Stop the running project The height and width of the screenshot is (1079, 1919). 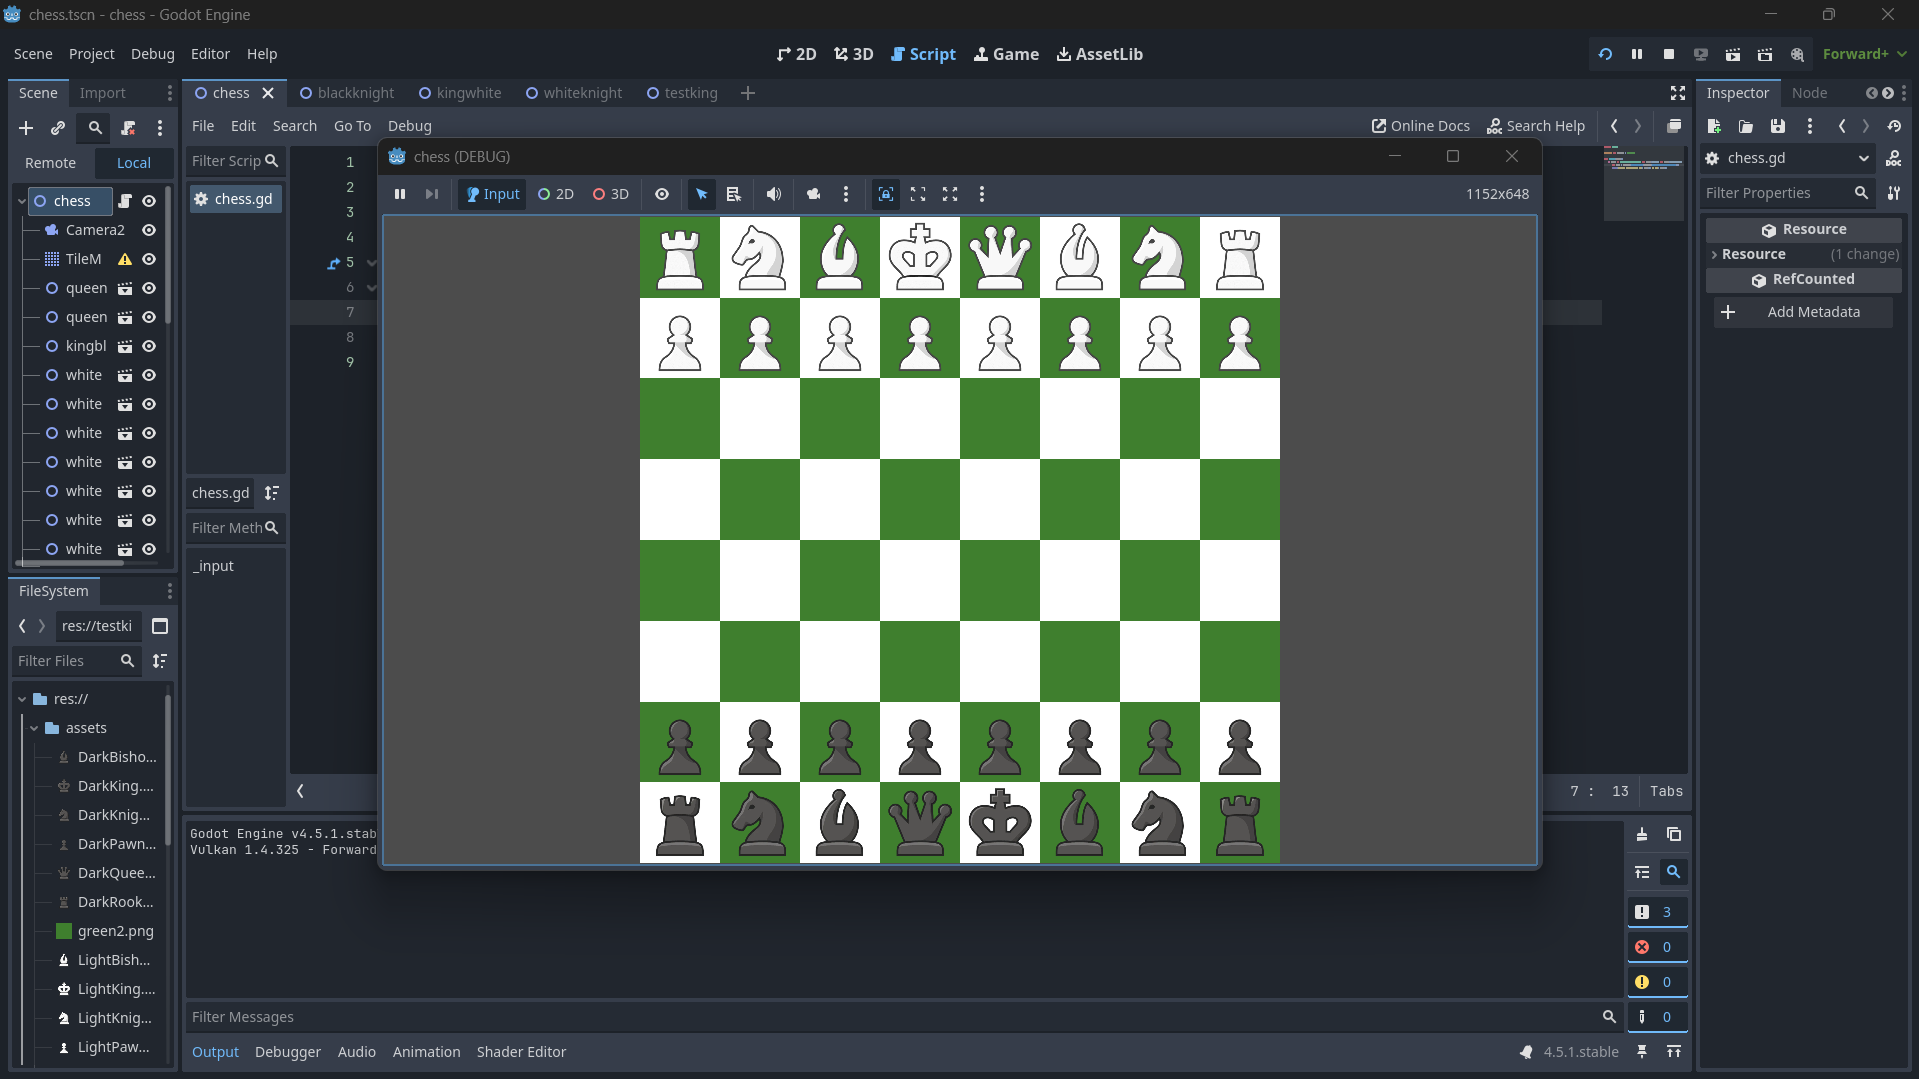coord(1669,54)
